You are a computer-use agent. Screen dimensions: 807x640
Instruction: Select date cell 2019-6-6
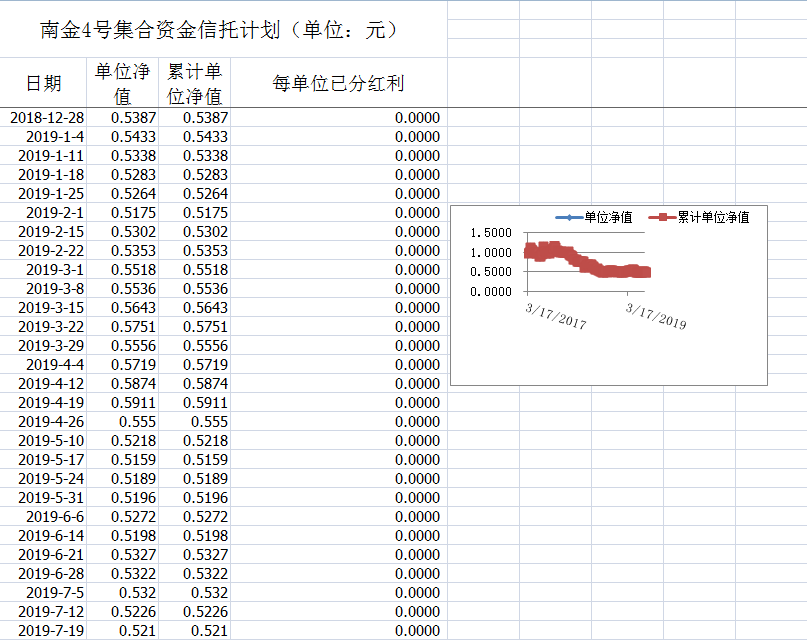click(43, 517)
